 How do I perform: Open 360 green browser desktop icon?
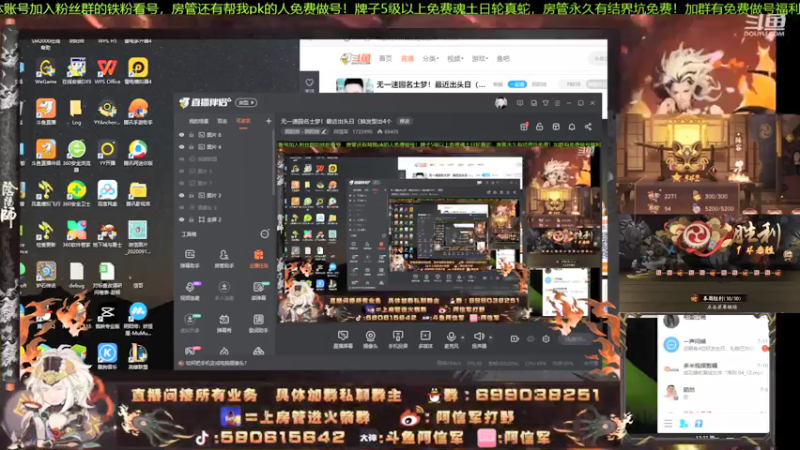tap(77, 153)
